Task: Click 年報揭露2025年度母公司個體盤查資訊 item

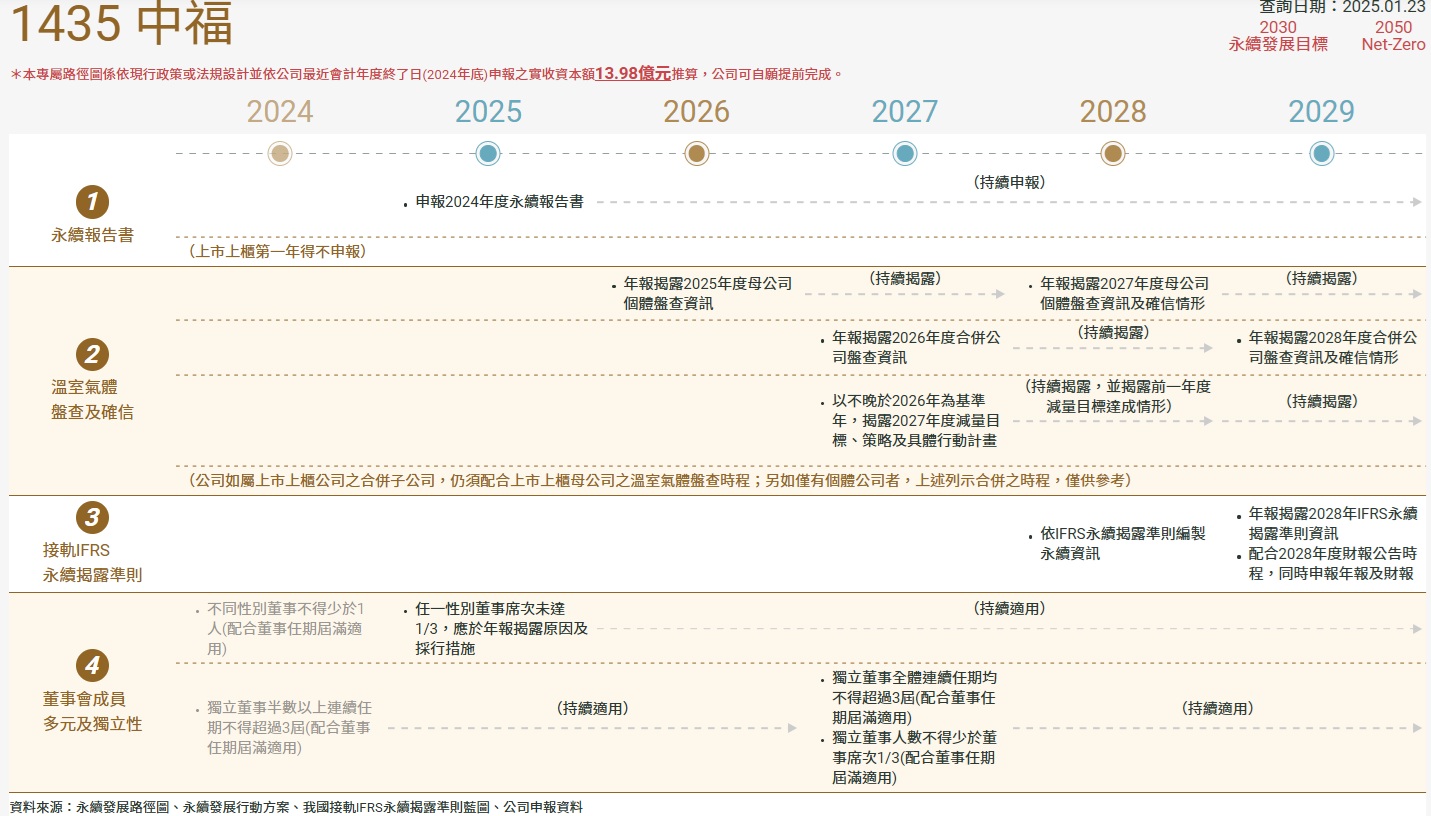Action: [x=707, y=293]
